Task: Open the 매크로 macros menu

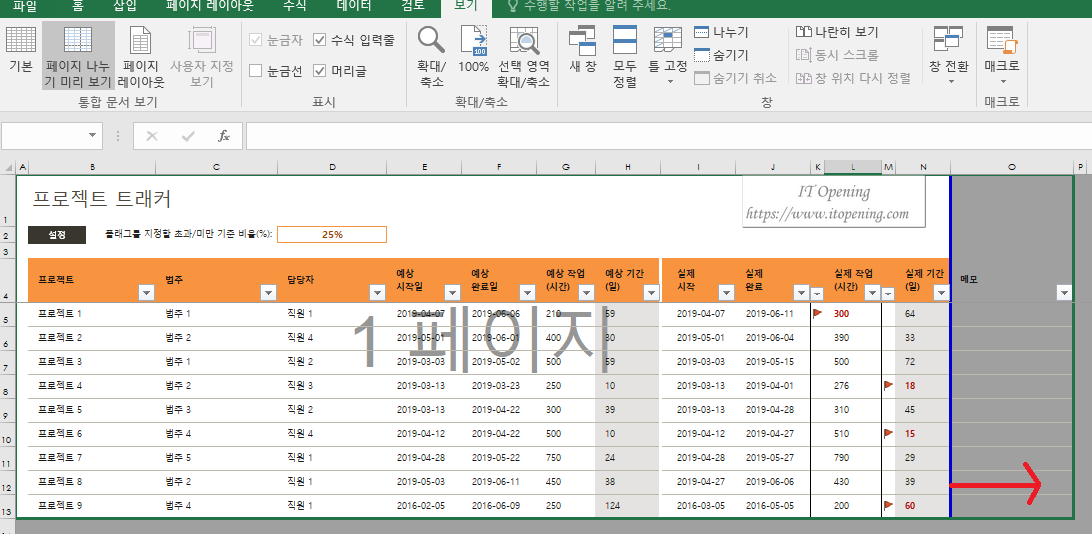Action: (1002, 56)
